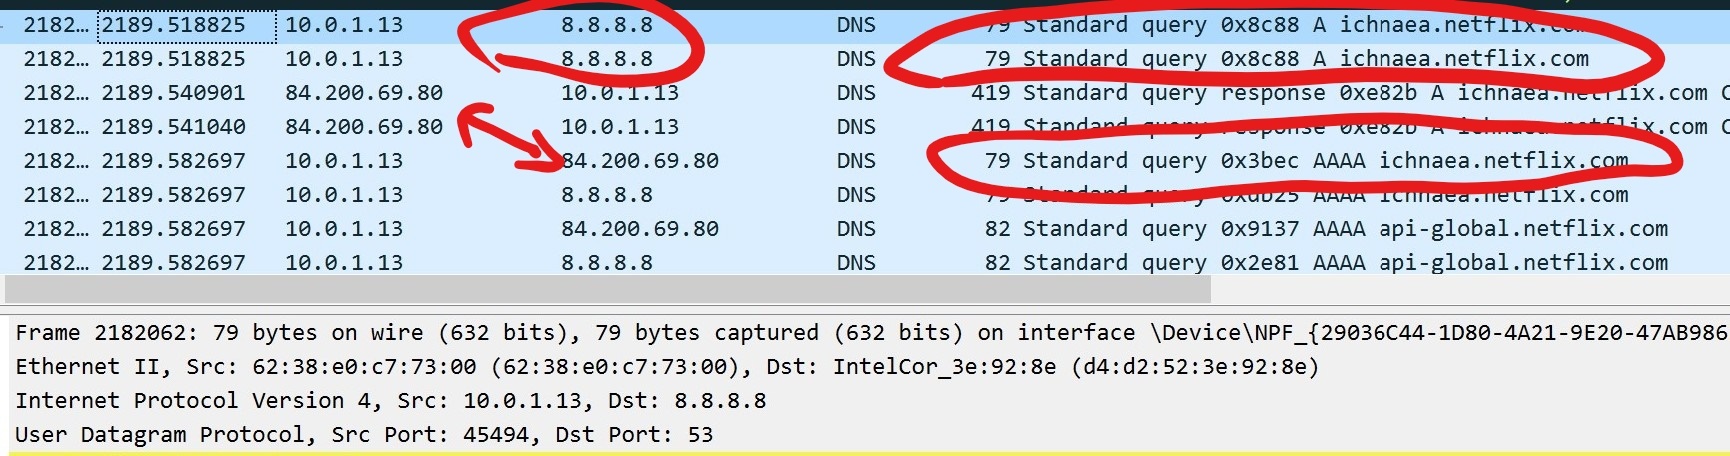Select query 0x2e81 AAAA api-global.netflix.com row
The height and width of the screenshot is (456, 1730).
(x=865, y=262)
